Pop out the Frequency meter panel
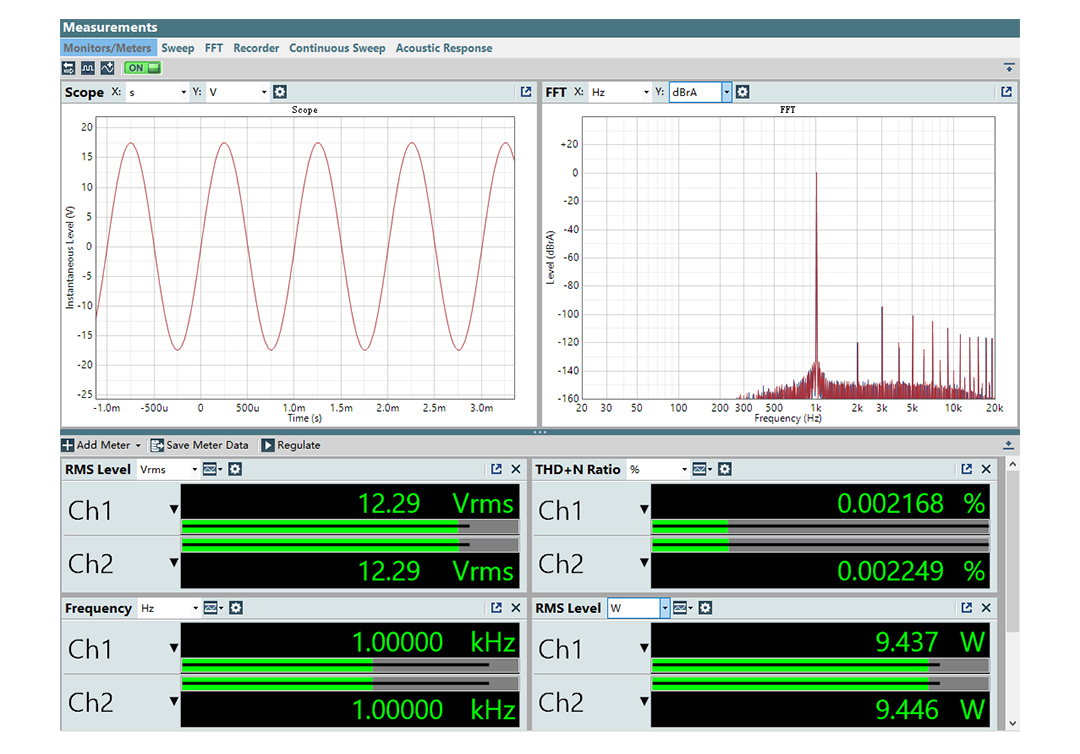Image resolution: width=1080 pixels, height=754 pixels. pyautogui.click(x=496, y=608)
